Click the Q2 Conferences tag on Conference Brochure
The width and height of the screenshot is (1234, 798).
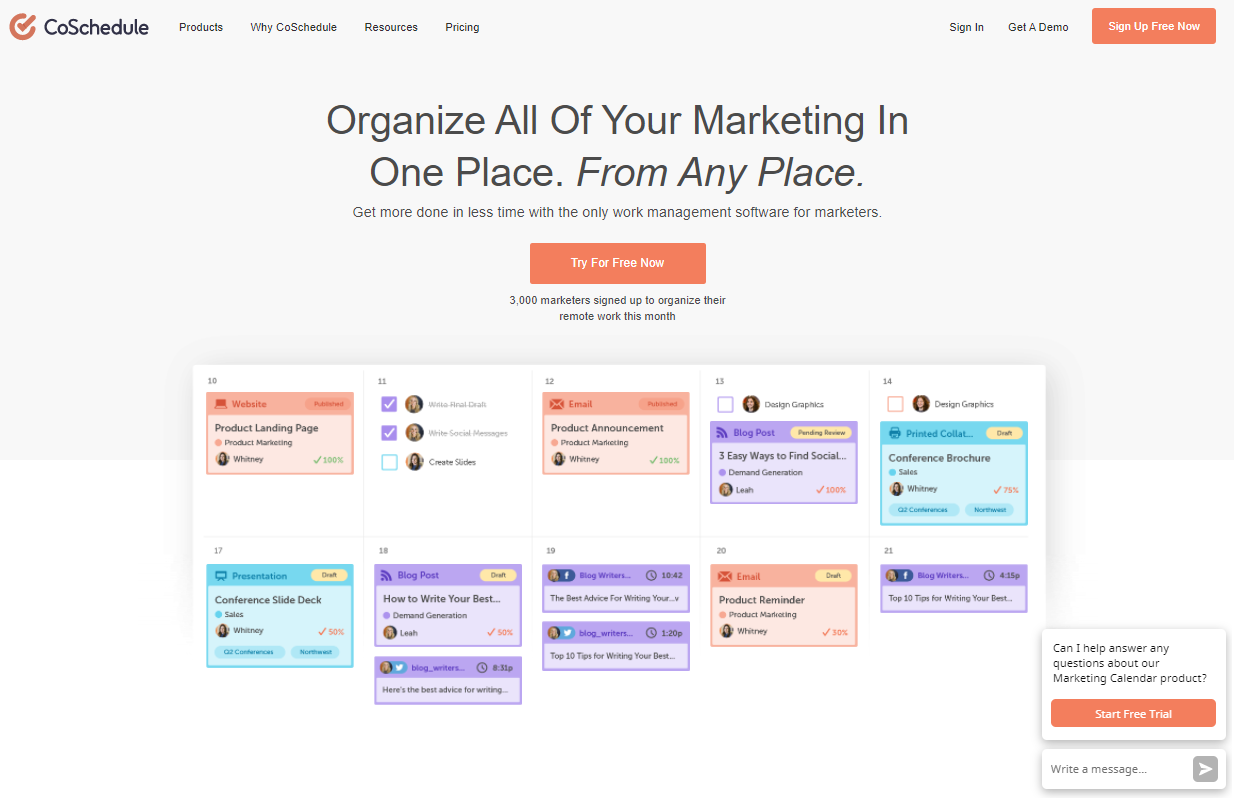[x=923, y=510]
